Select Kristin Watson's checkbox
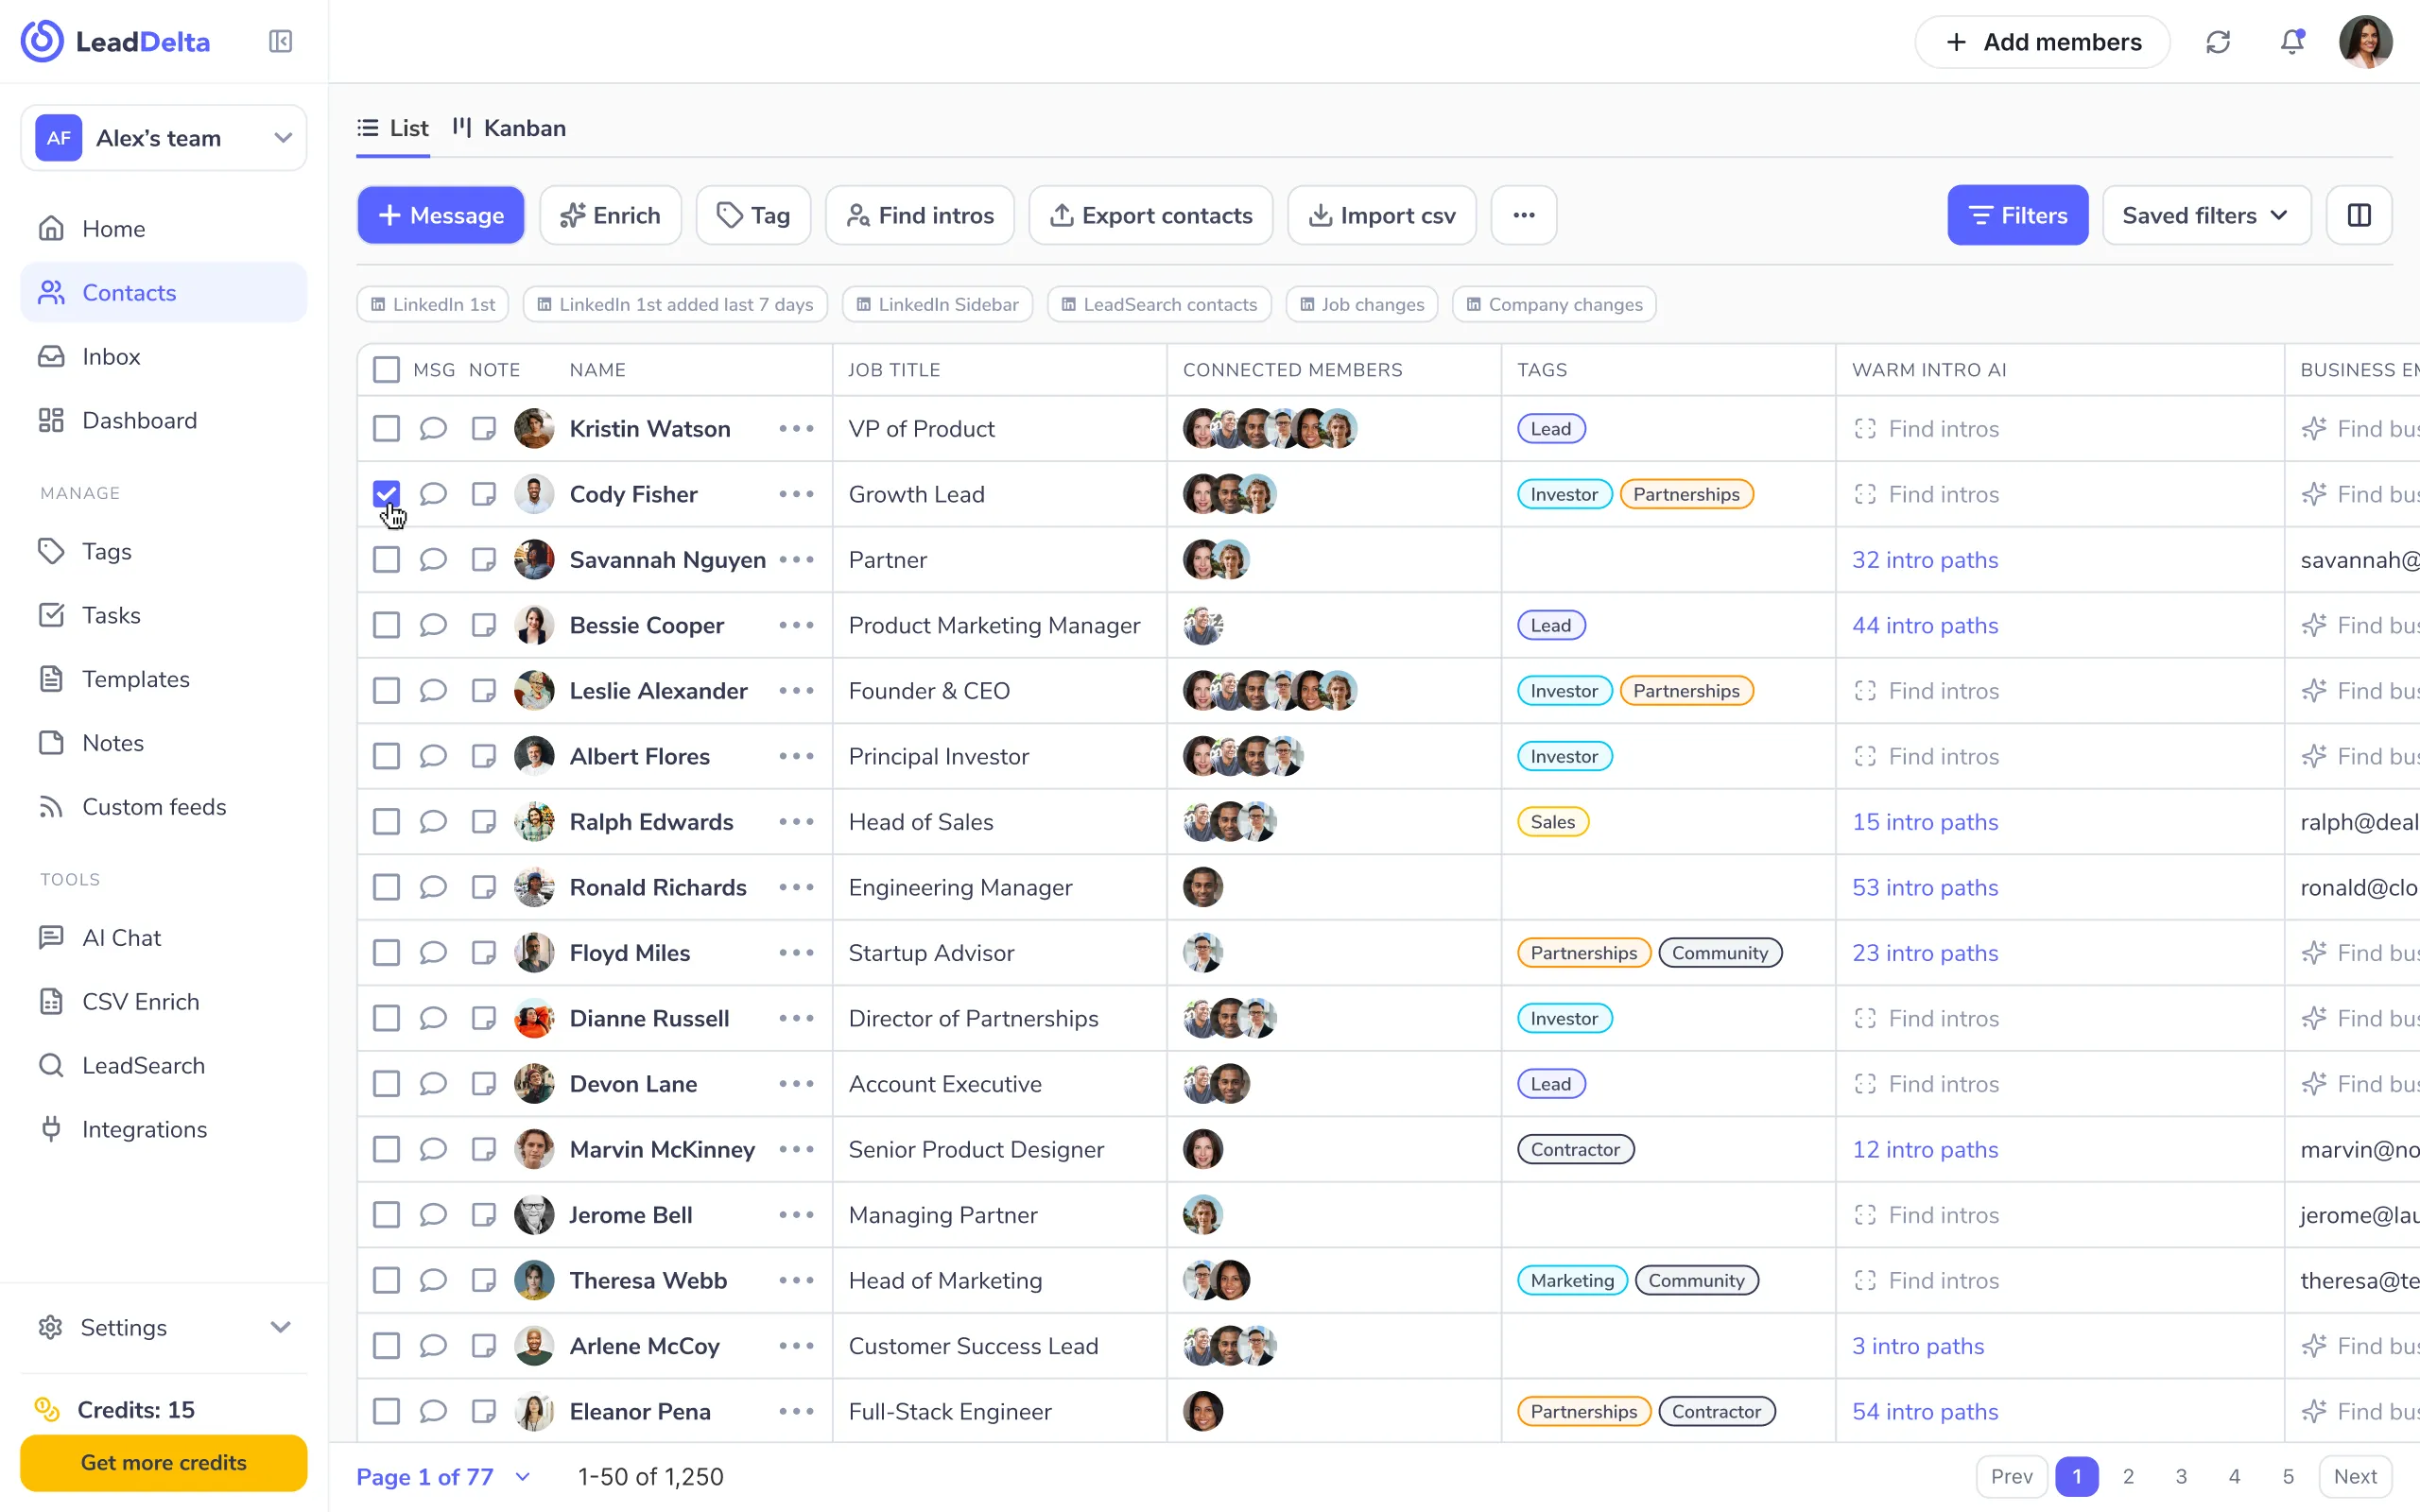The height and width of the screenshot is (1512, 2420). tap(386, 429)
